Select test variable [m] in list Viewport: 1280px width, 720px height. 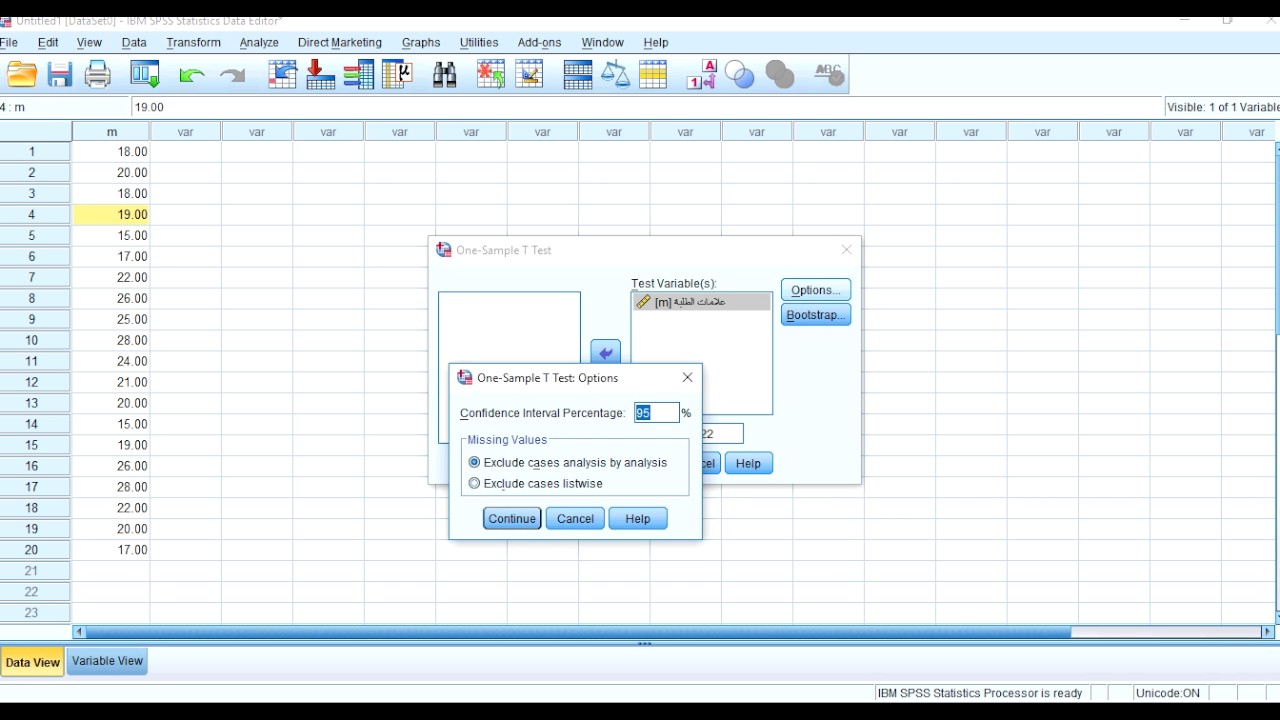click(x=701, y=301)
